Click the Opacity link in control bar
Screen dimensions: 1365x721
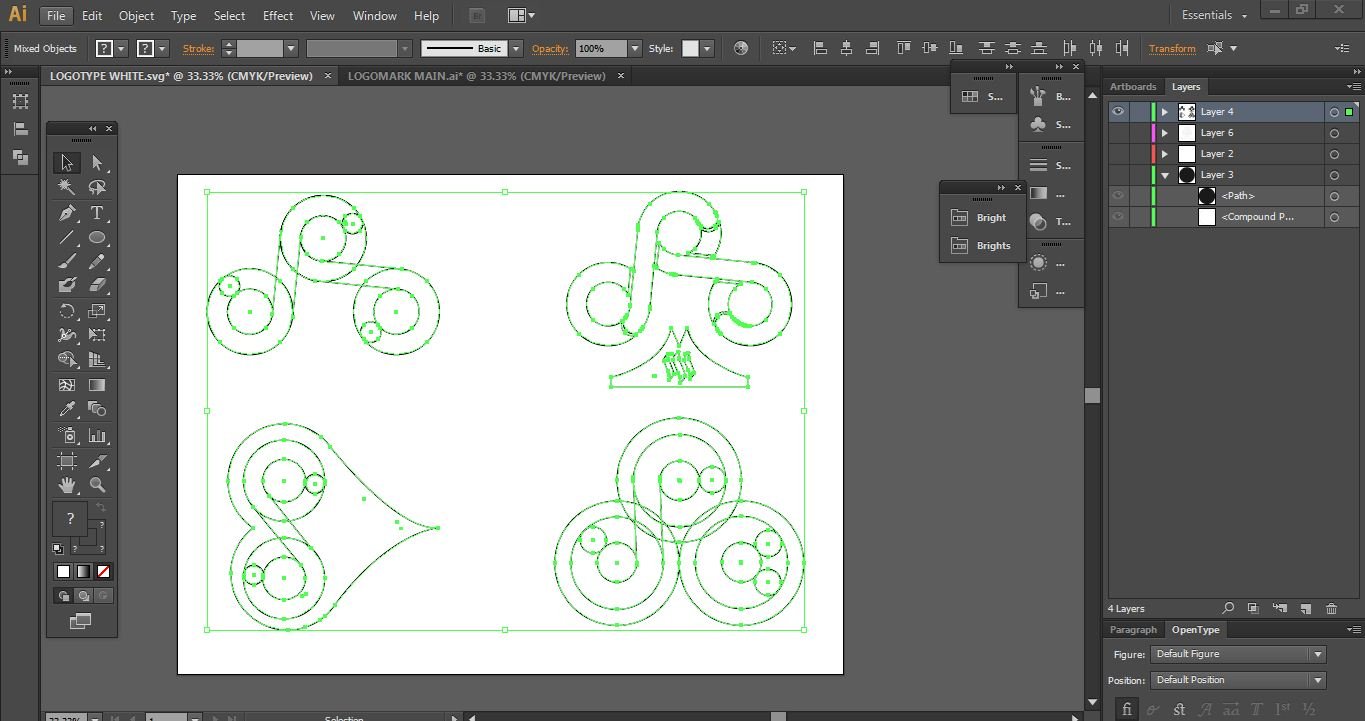[x=550, y=48]
